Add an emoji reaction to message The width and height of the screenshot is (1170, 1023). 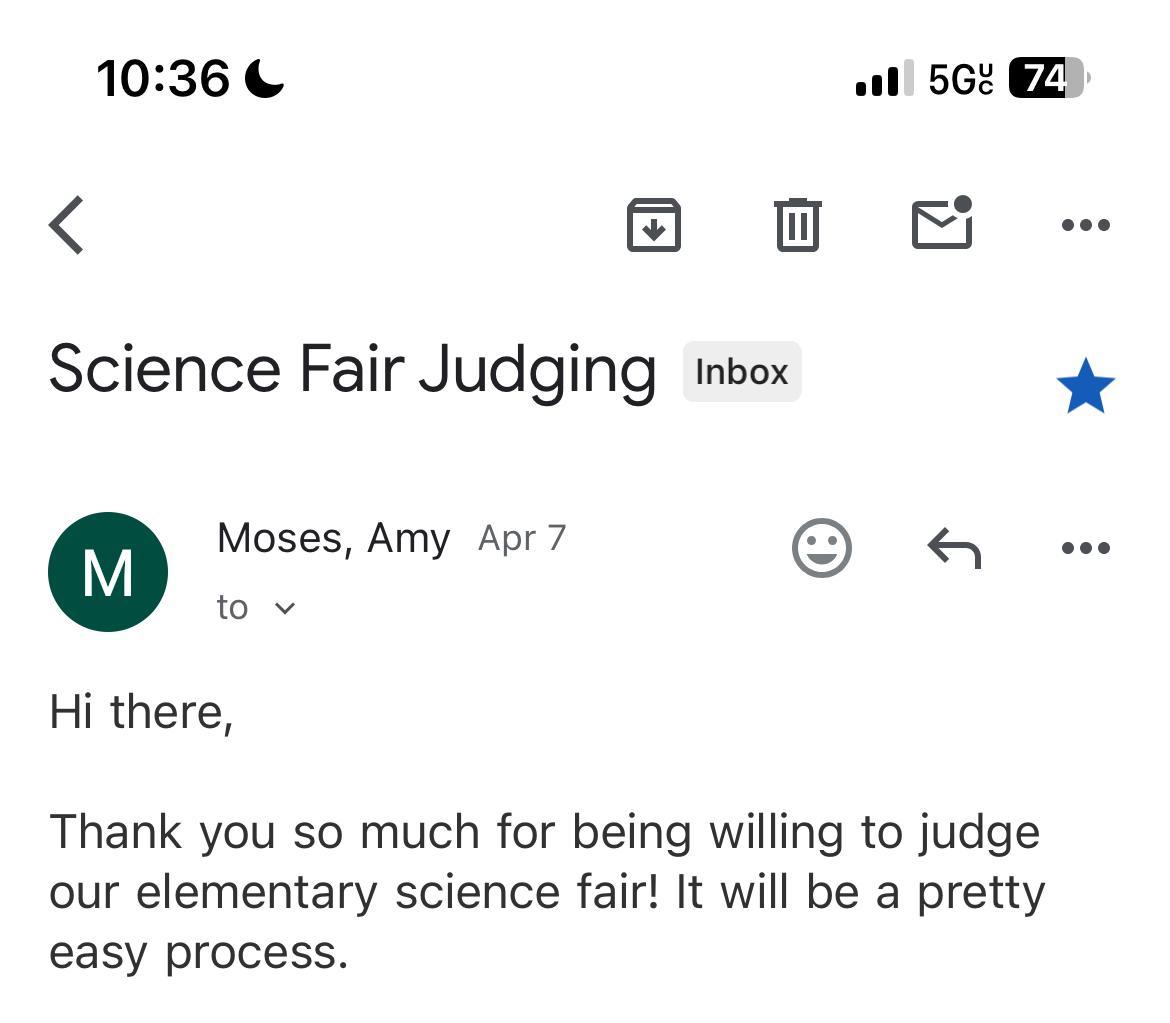tap(821, 548)
